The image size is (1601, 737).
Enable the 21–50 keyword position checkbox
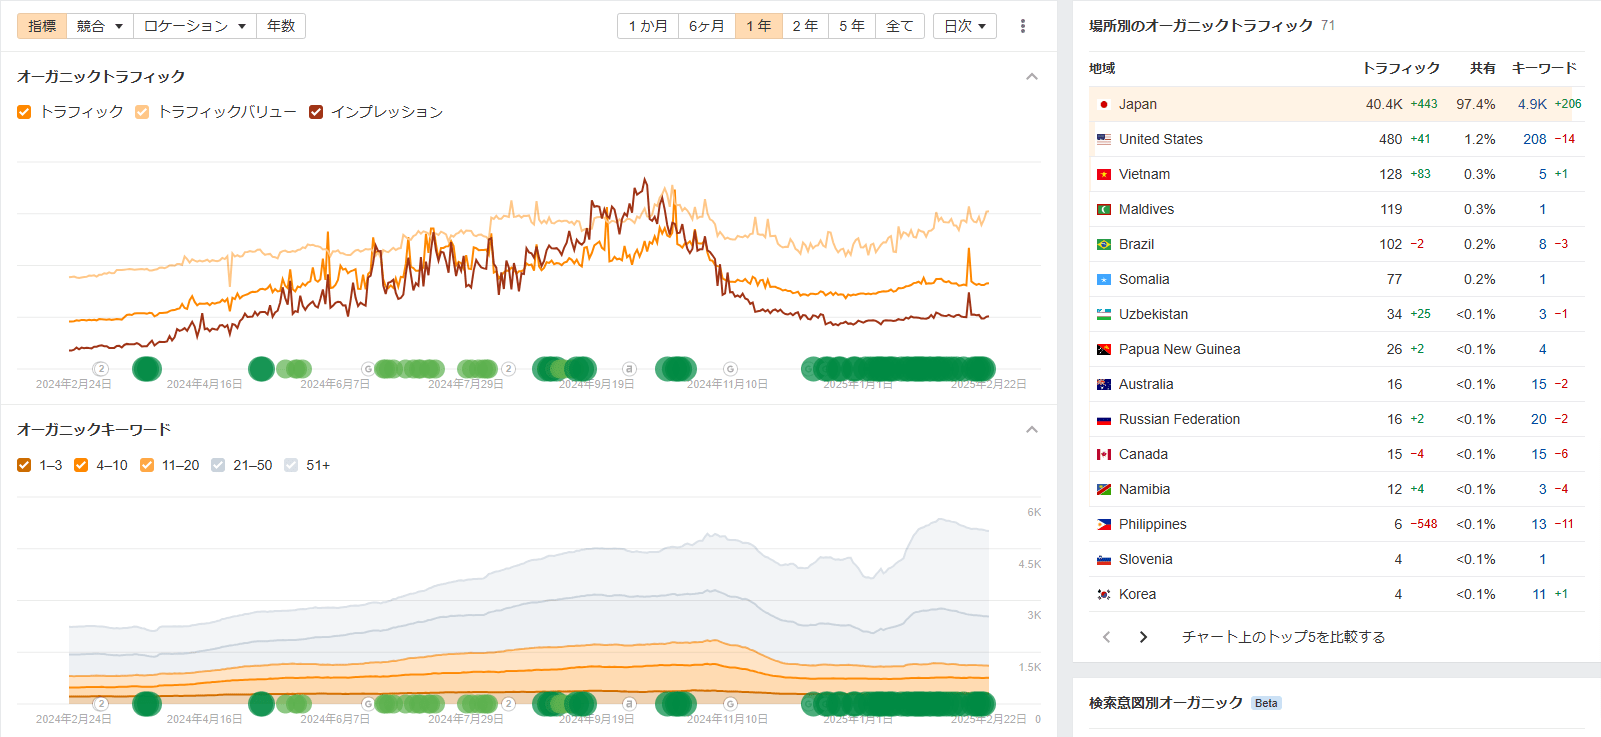(218, 465)
